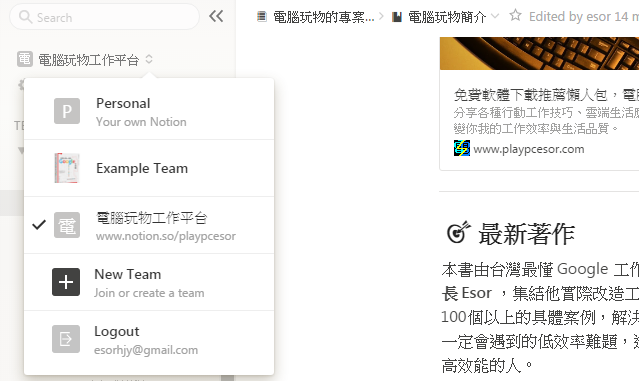The width and height of the screenshot is (639, 381).
Task: Choose New Team to join or create
Action: pos(149,282)
